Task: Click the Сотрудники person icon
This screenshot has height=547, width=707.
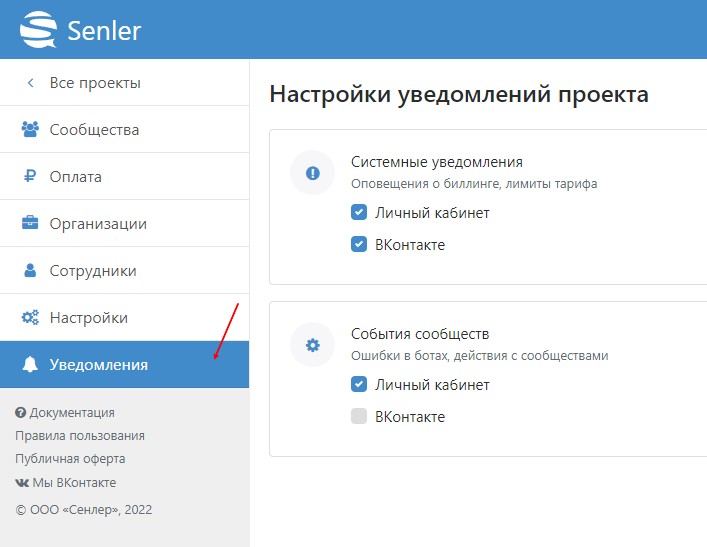Action: coord(30,271)
